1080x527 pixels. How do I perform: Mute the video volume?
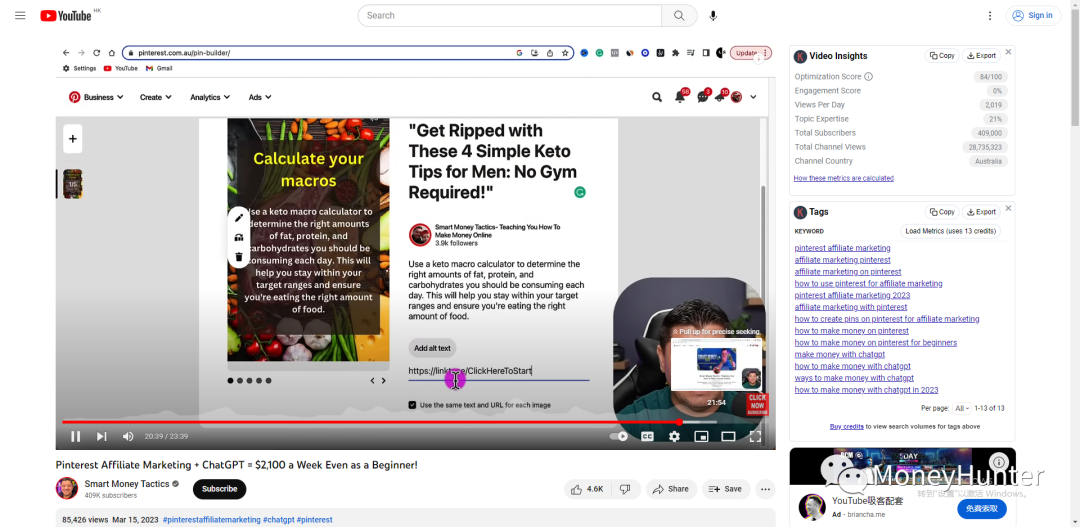(128, 436)
